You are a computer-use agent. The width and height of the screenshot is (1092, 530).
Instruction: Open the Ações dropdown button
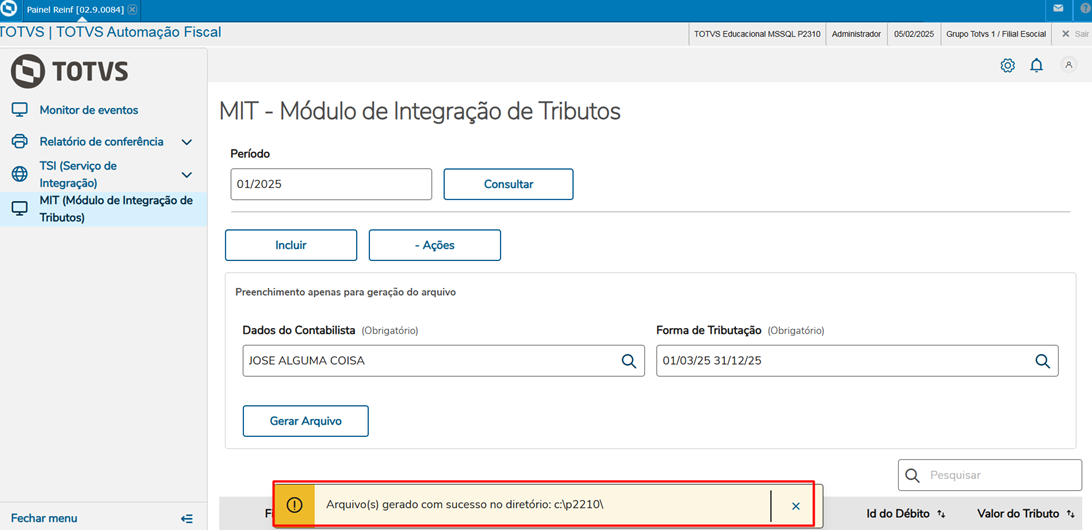click(435, 245)
